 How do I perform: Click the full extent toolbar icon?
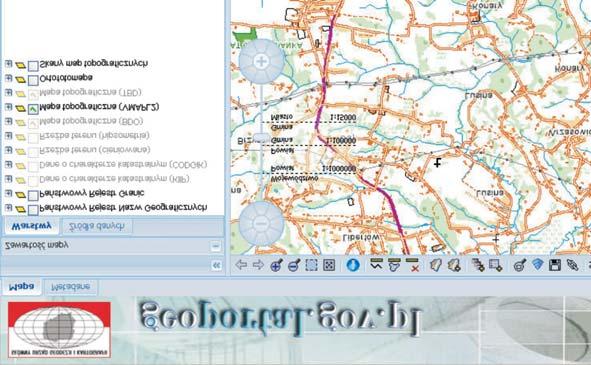pos(329,265)
